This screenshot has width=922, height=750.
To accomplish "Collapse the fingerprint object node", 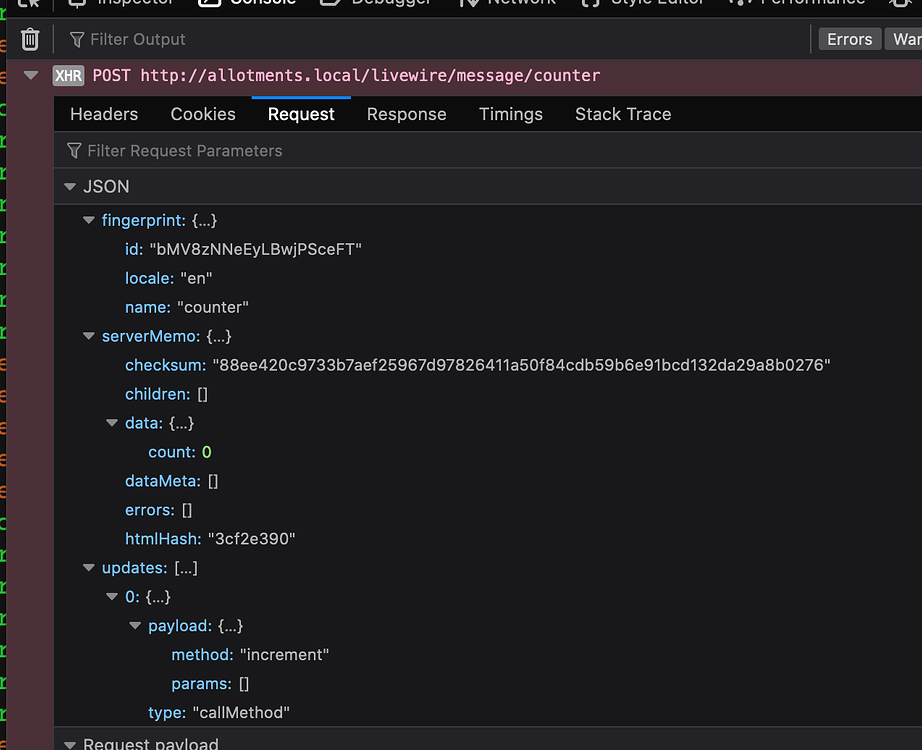I will pos(89,220).
